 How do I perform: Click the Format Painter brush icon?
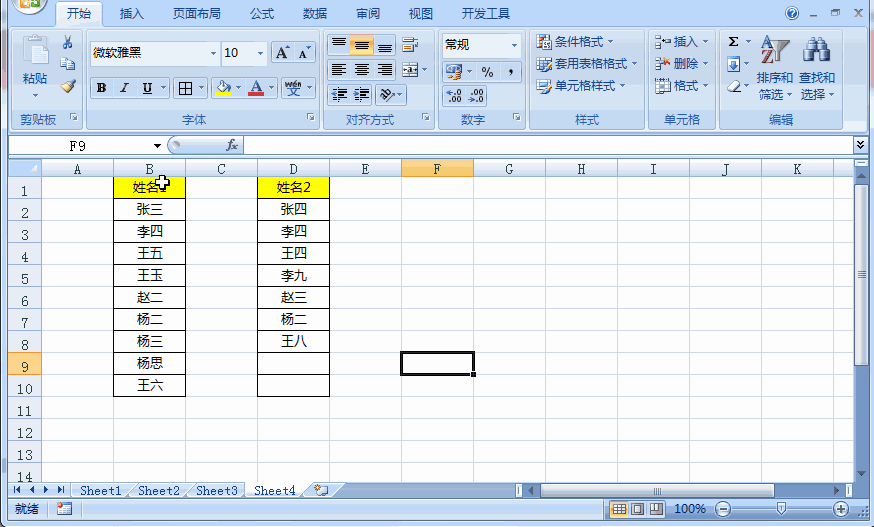pos(68,86)
